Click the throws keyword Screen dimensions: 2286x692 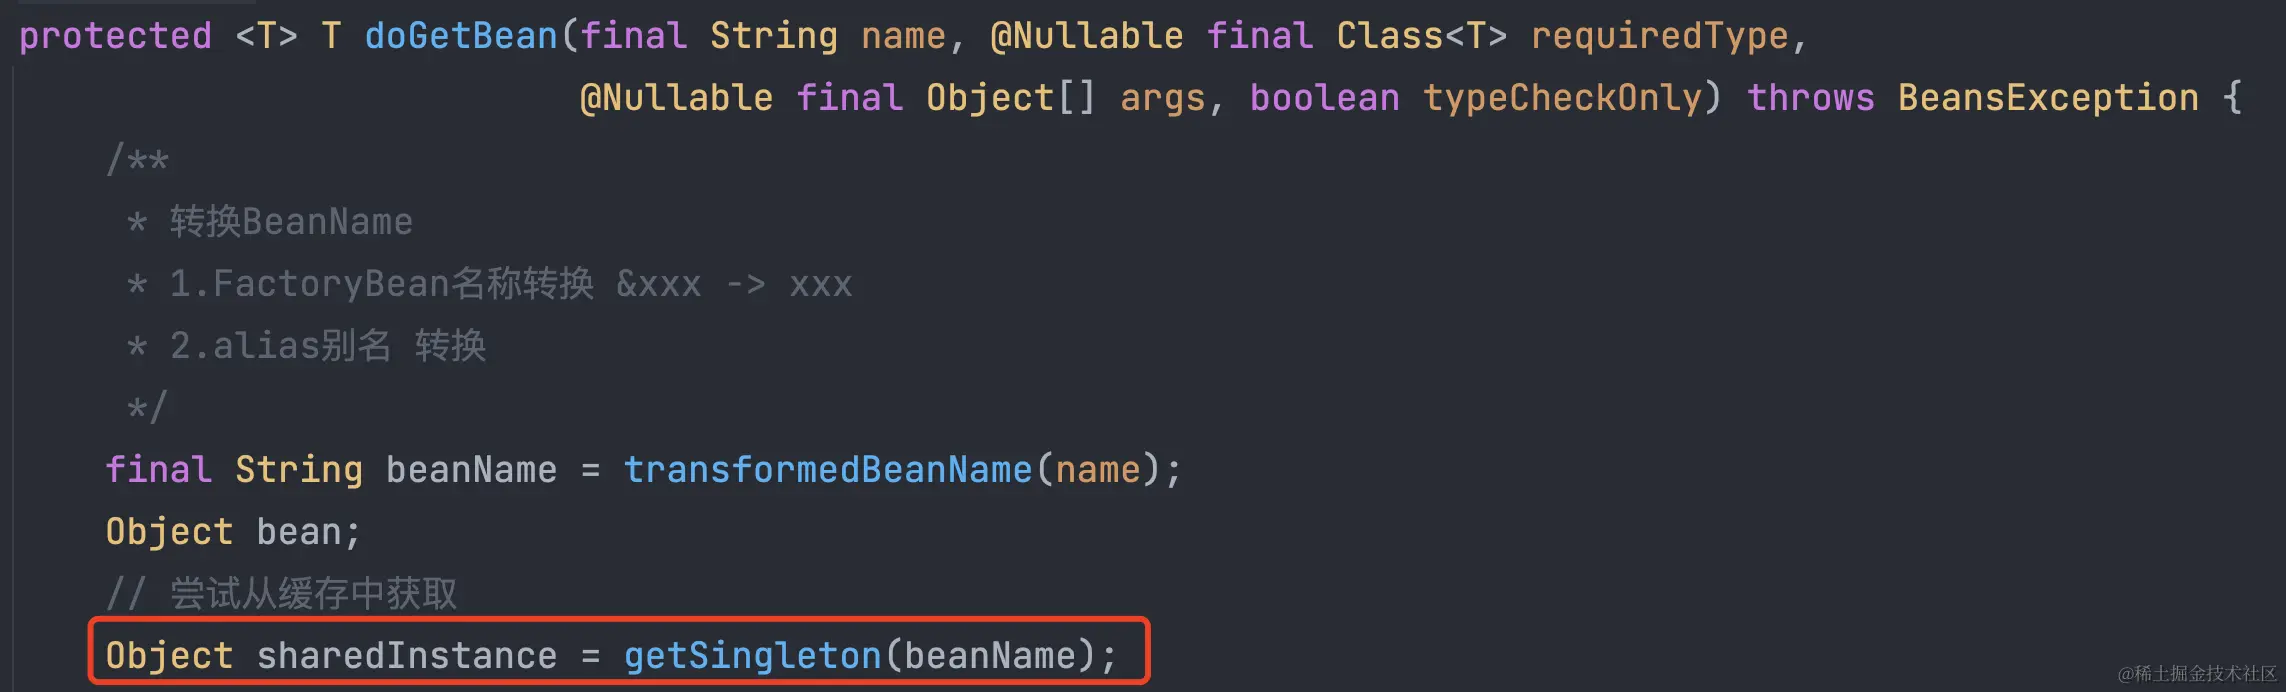pyautogui.click(x=1811, y=98)
